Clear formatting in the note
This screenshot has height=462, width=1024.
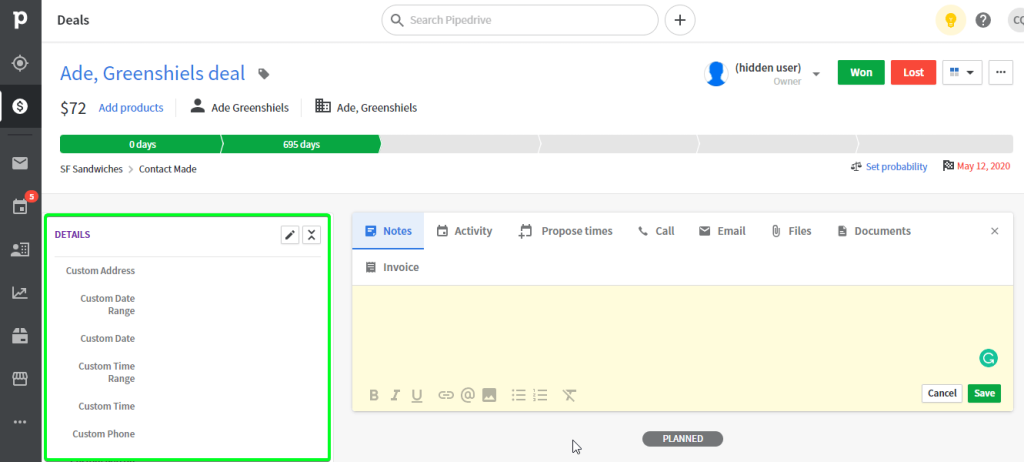click(569, 395)
